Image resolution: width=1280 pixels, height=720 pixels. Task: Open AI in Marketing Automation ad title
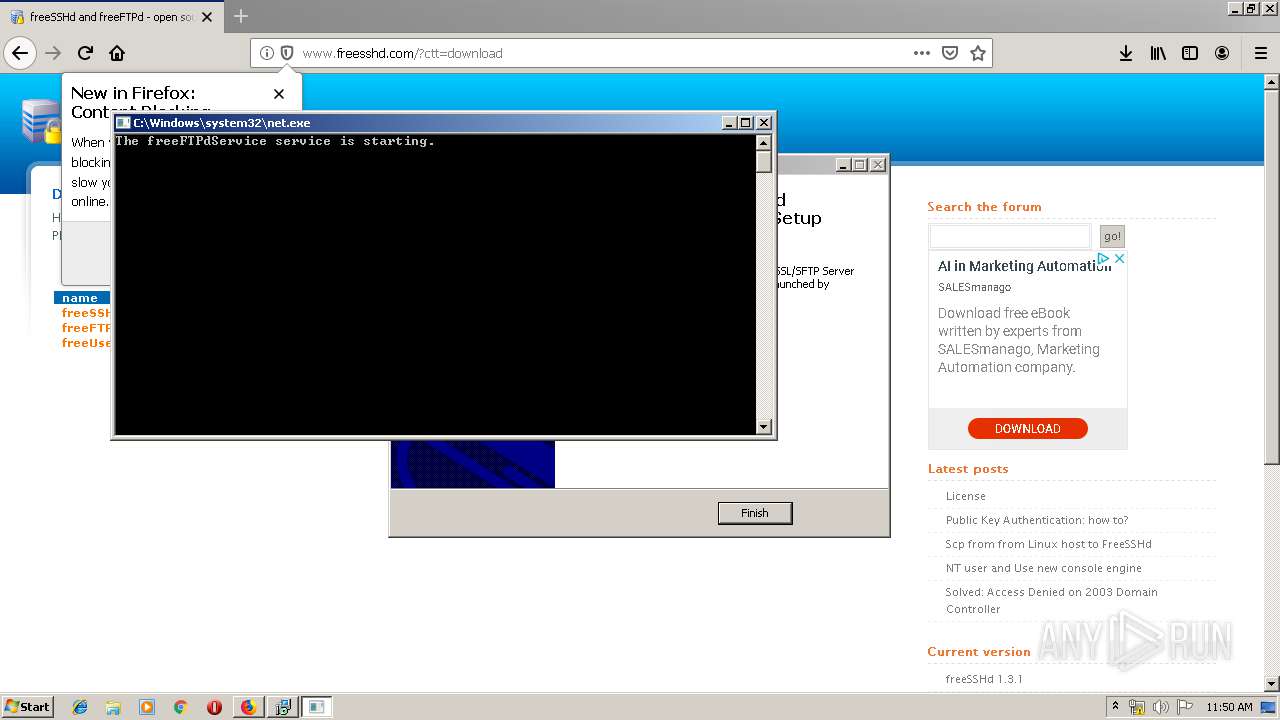pyautogui.click(x=1024, y=266)
